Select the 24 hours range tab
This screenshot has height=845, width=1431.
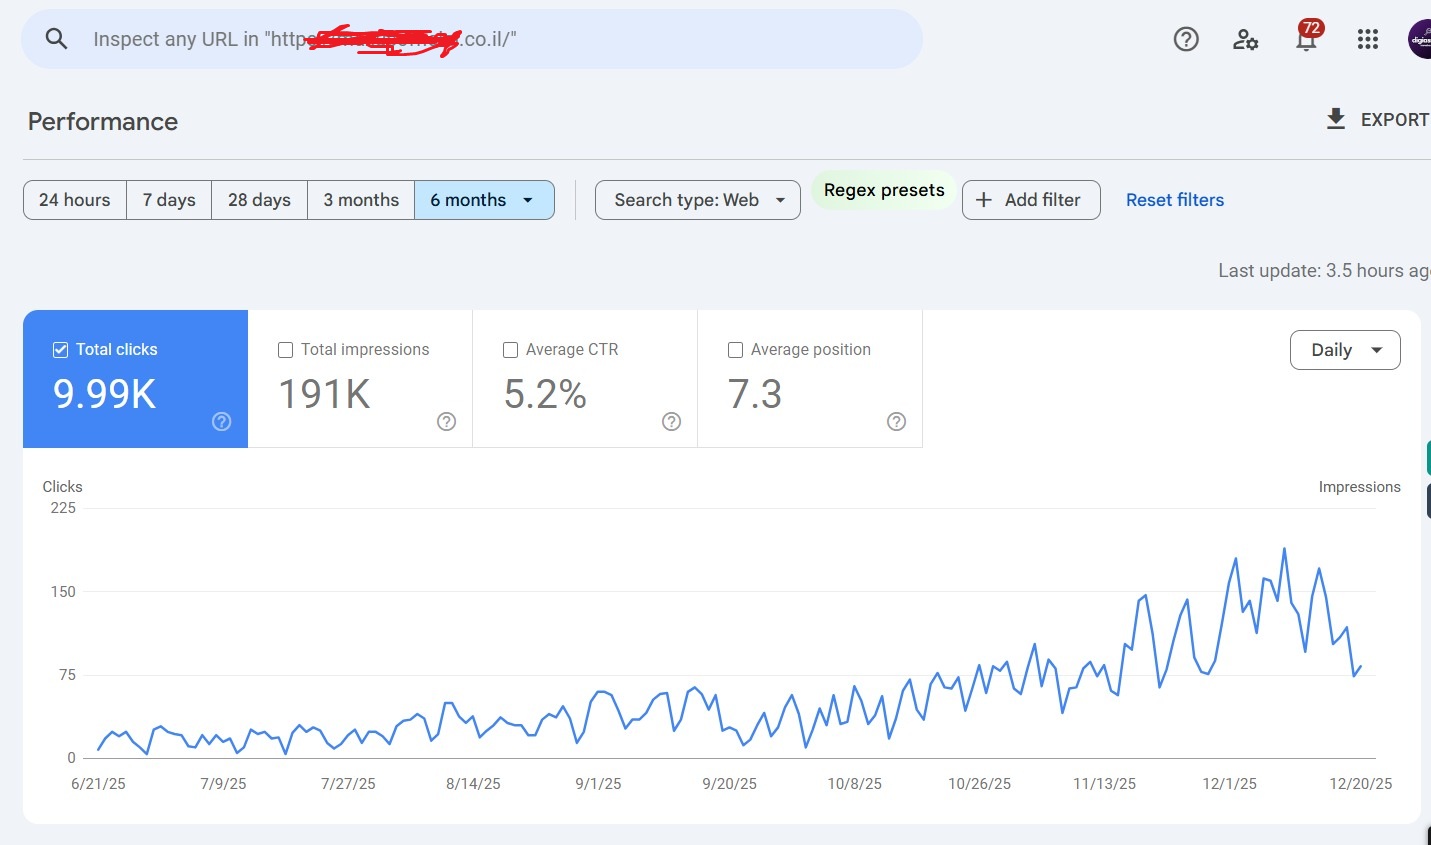click(75, 200)
